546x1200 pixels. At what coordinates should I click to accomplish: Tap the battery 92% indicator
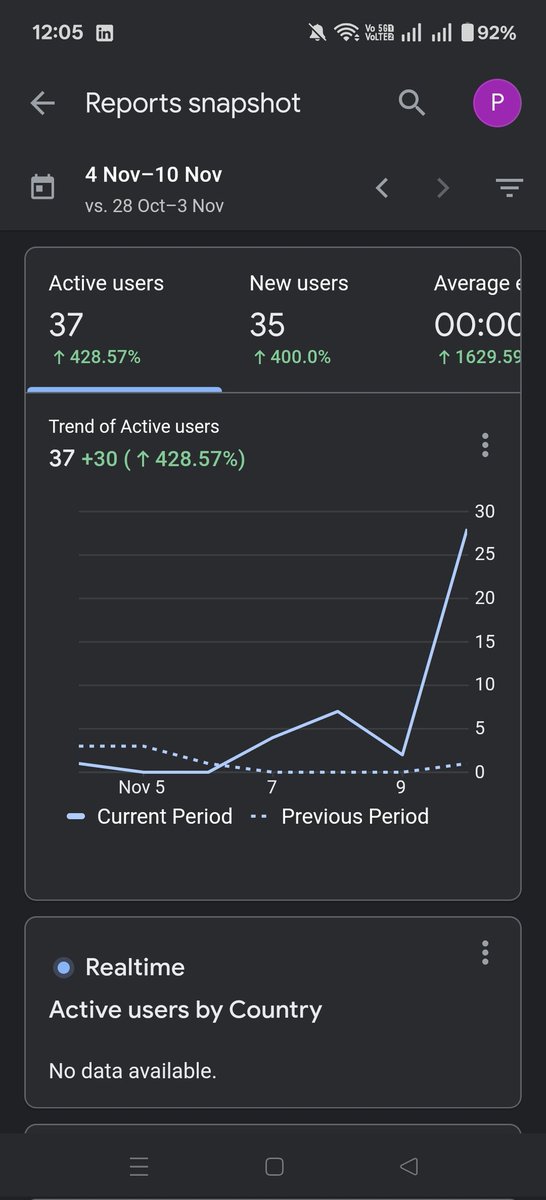pyautogui.click(x=488, y=33)
